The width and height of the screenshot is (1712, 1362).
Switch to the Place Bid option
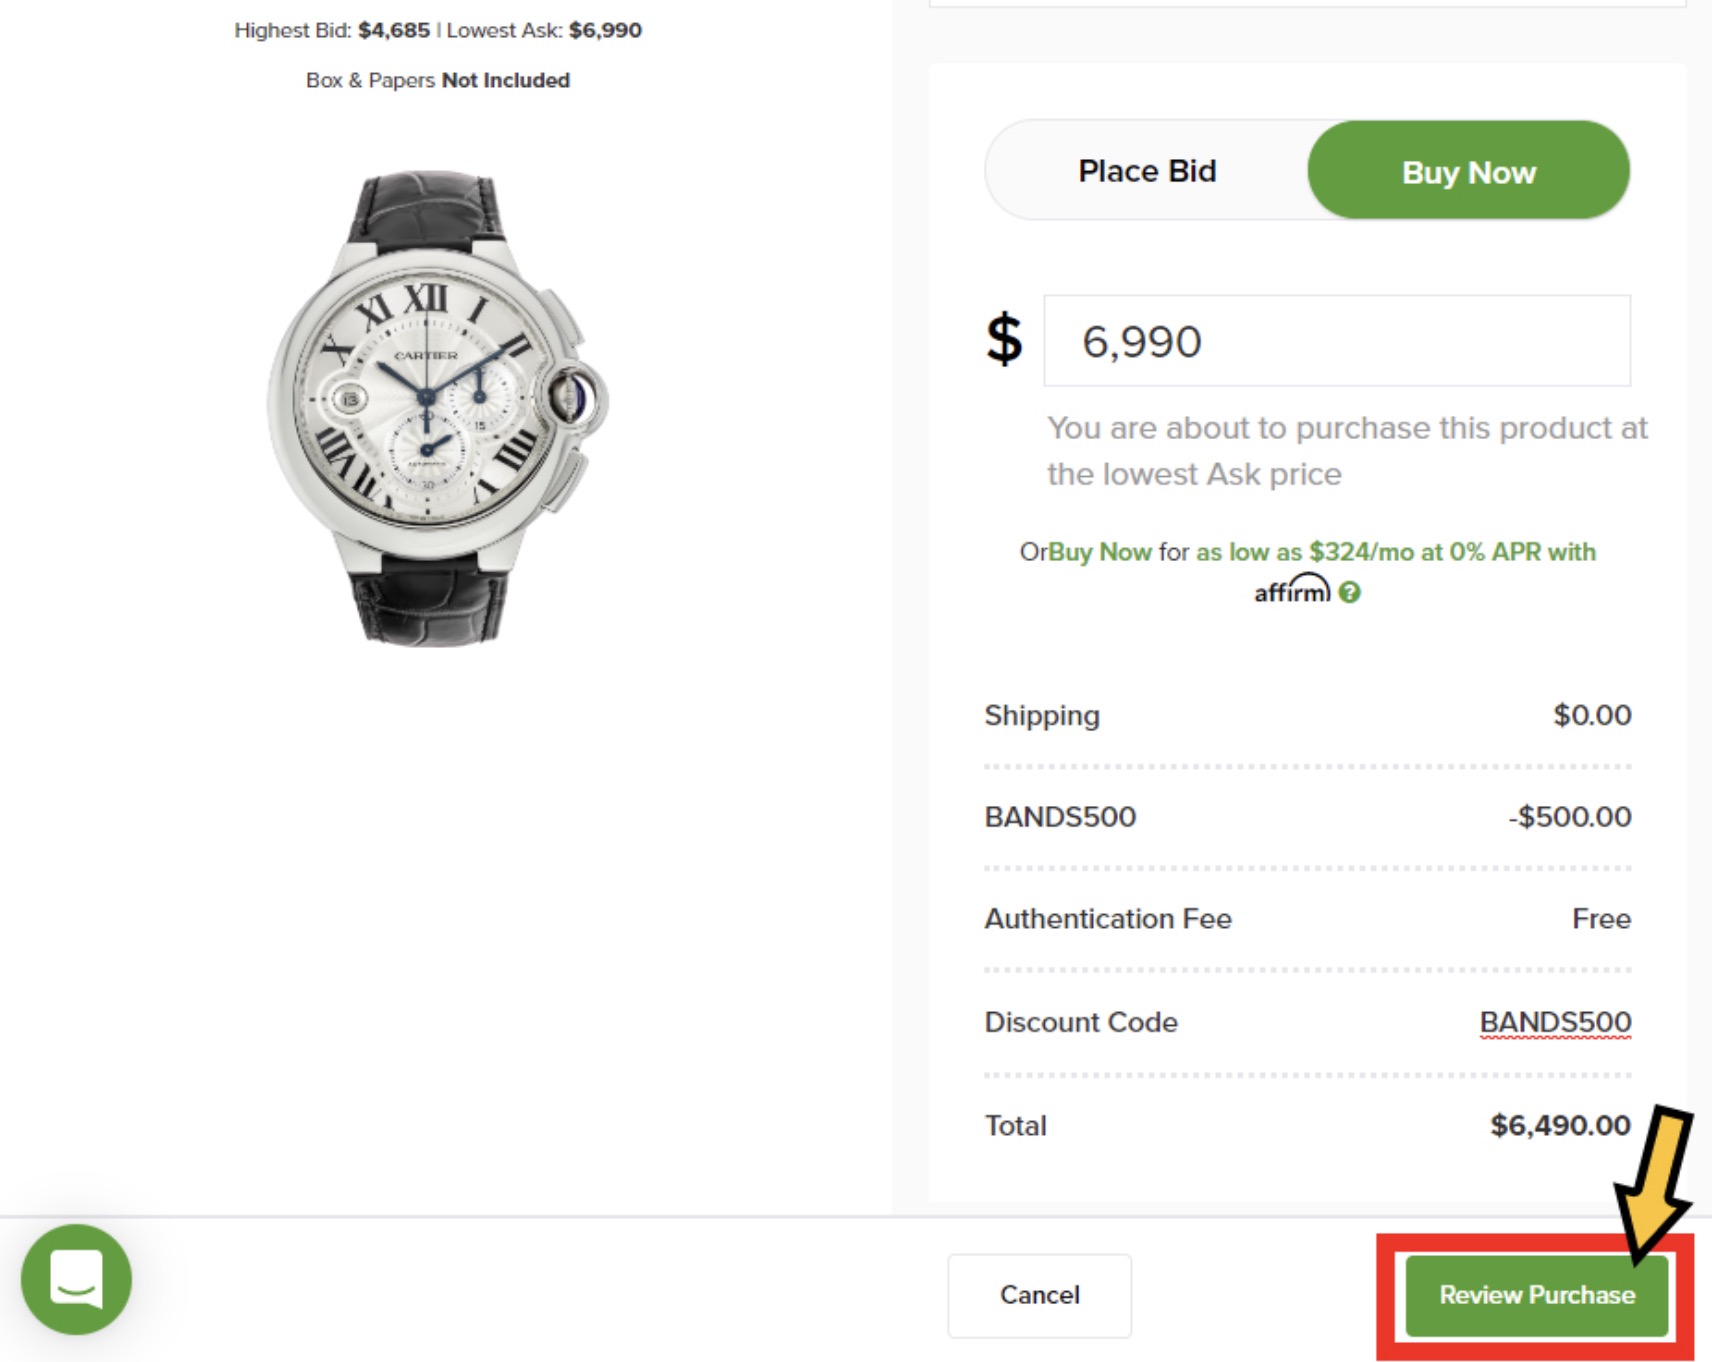point(1147,171)
